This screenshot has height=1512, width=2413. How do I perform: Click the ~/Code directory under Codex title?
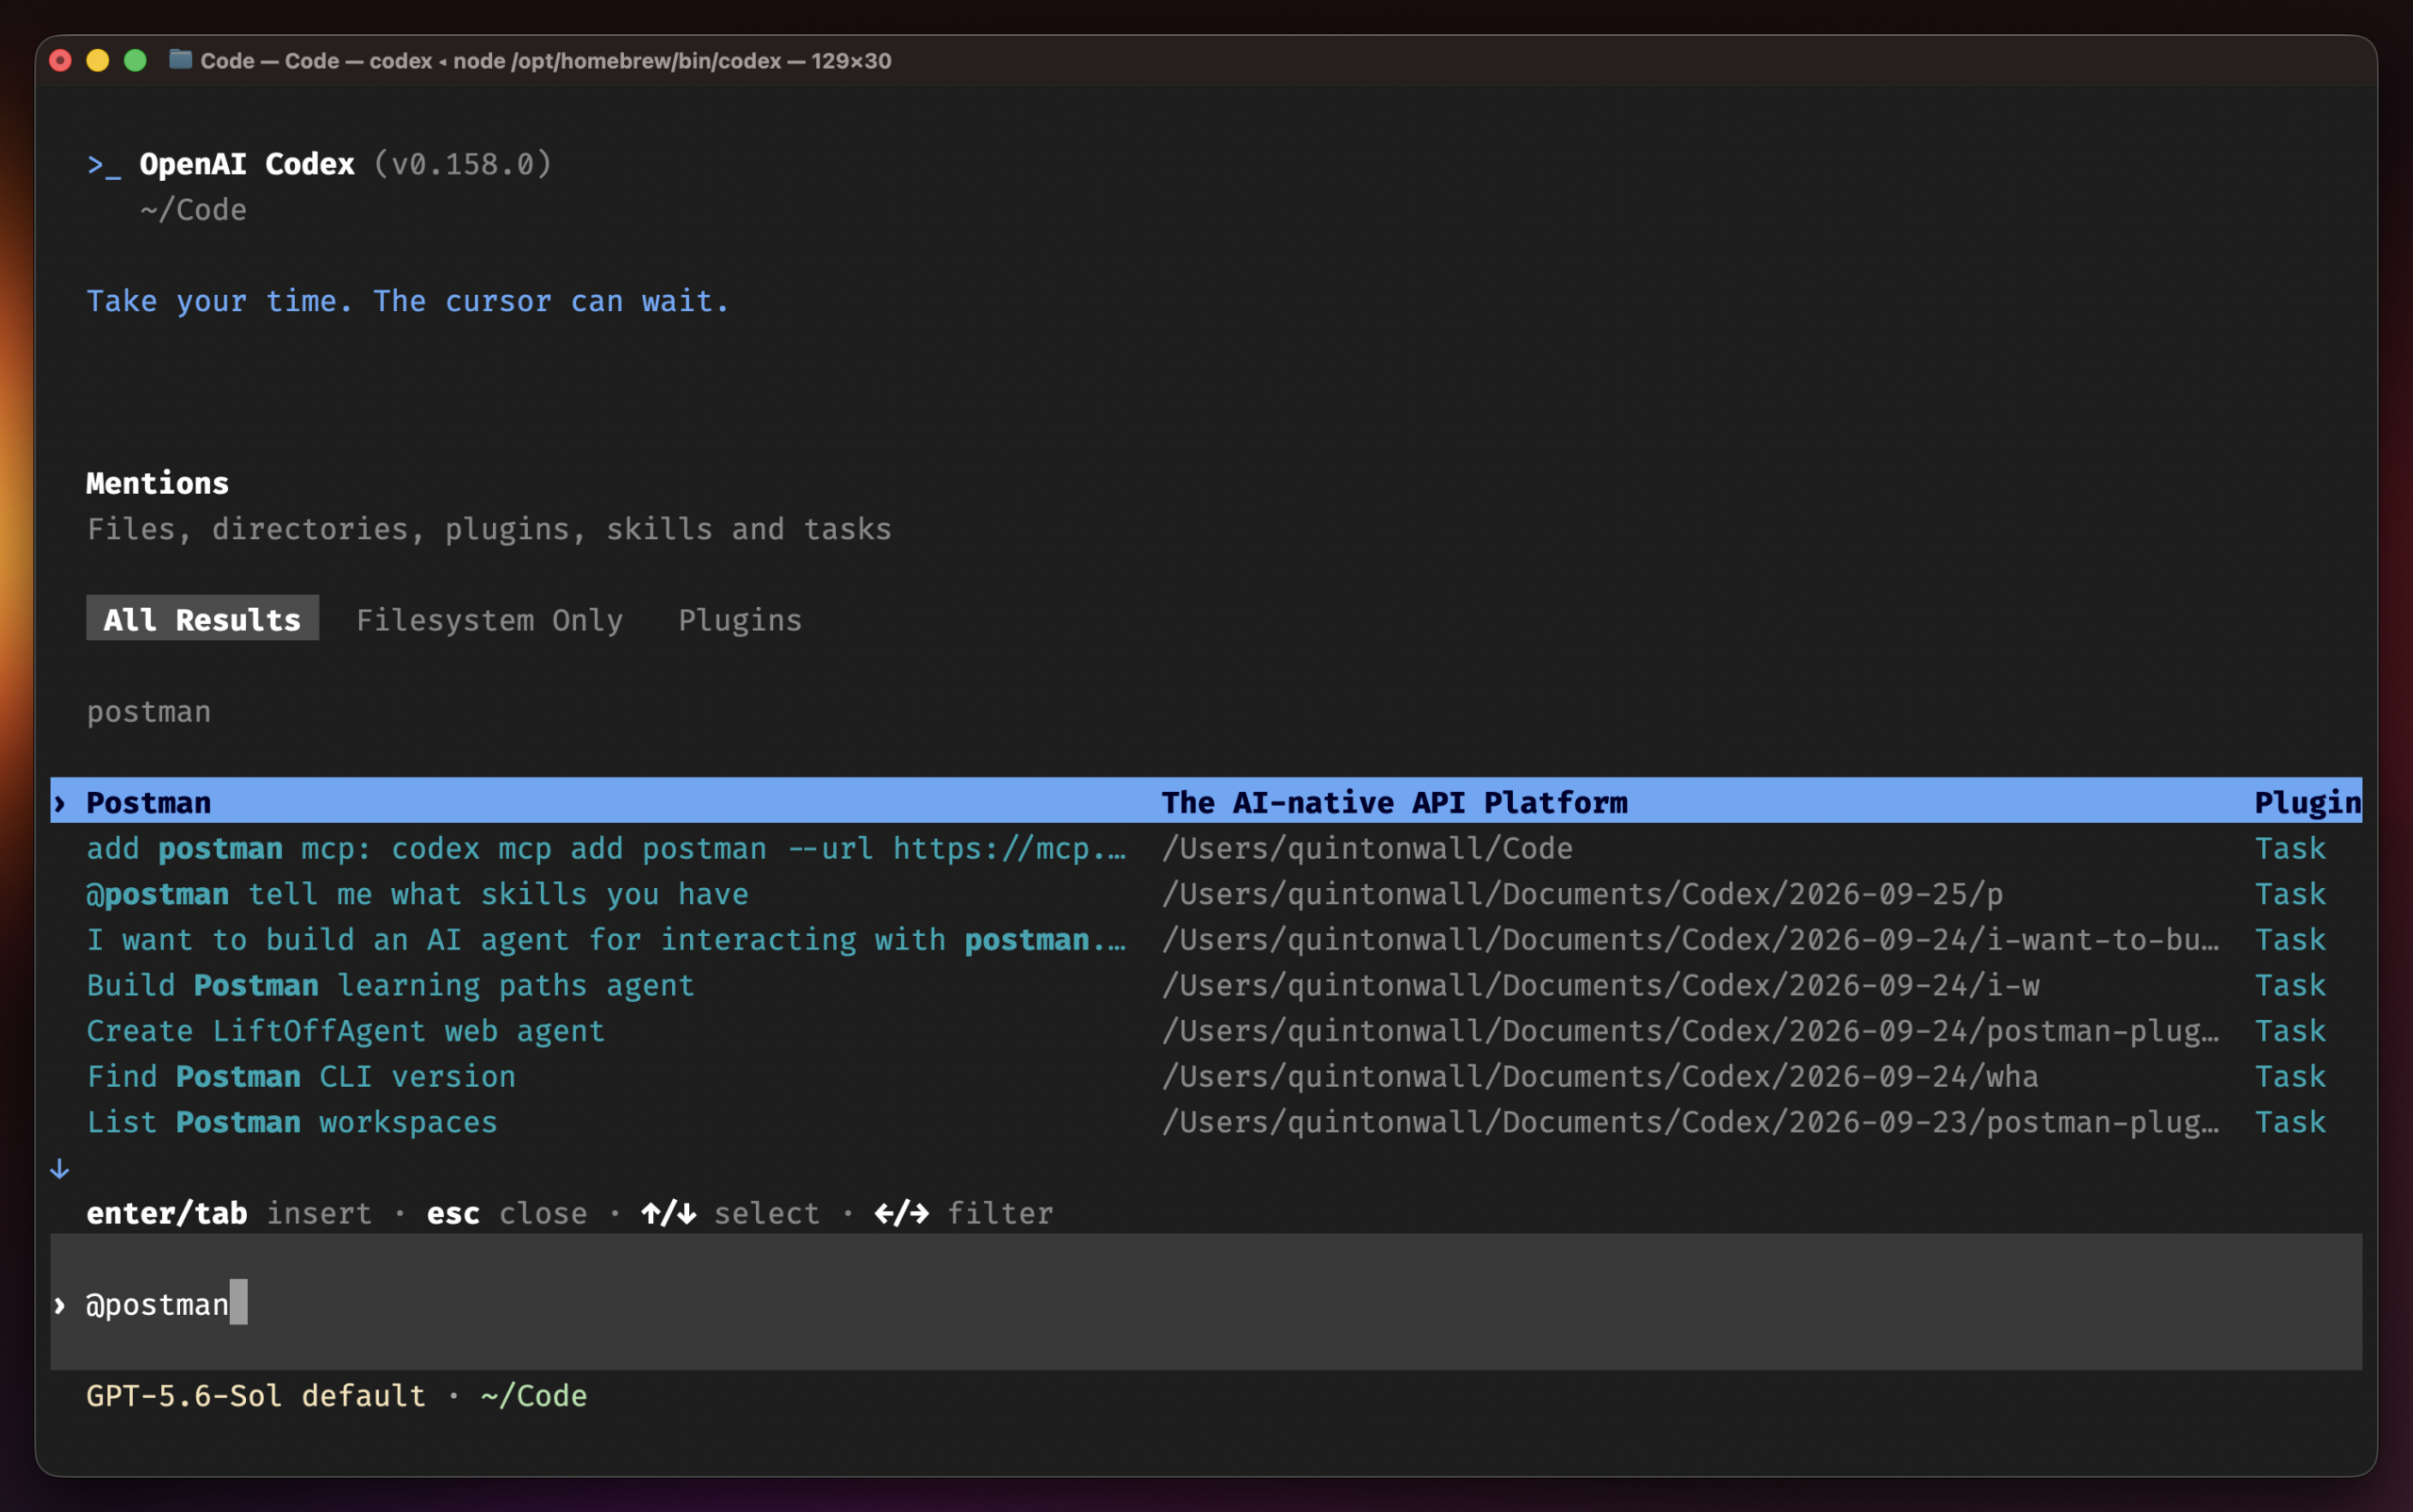[193, 210]
